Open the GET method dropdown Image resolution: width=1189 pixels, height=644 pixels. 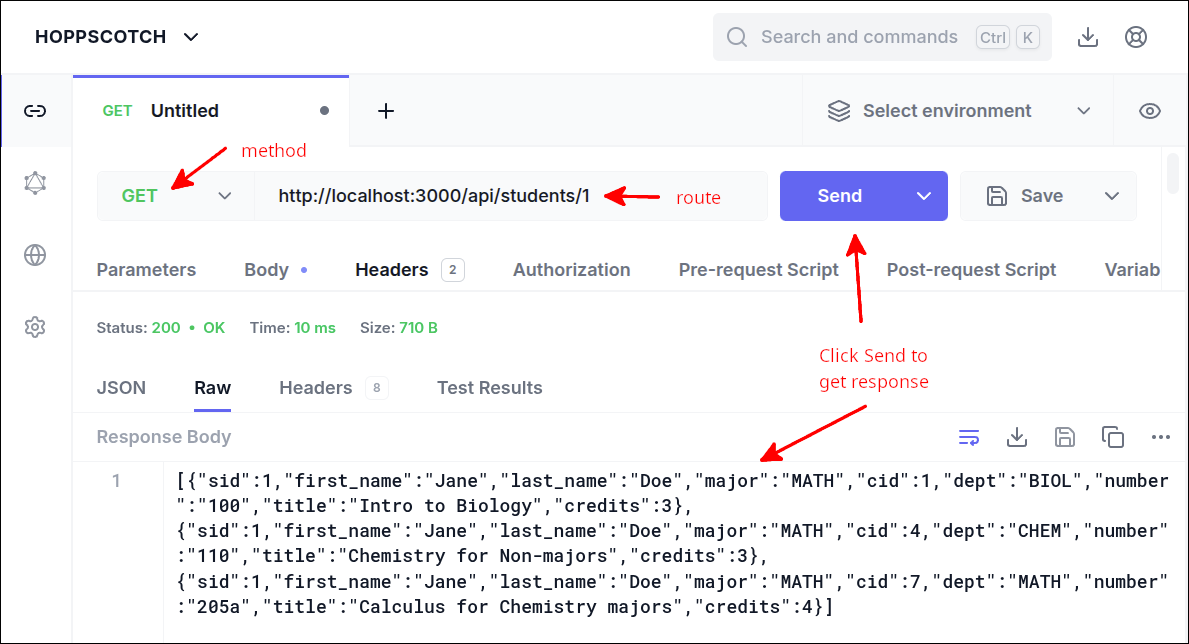(x=176, y=196)
